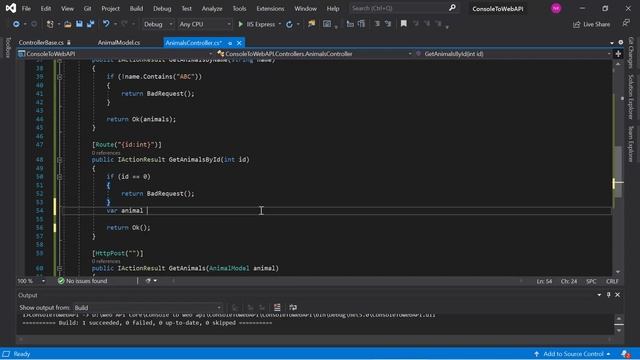The image size is (640, 360).
Task: Click the camera-like toolbar icon next to Find in Files
Action: tap(327, 24)
